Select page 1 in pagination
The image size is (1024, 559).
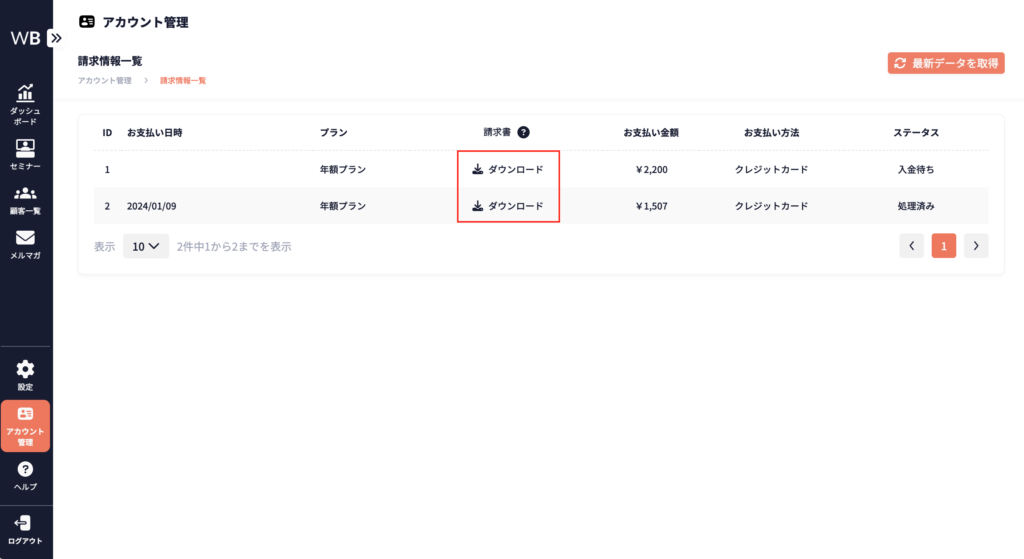pyautogui.click(x=943, y=246)
